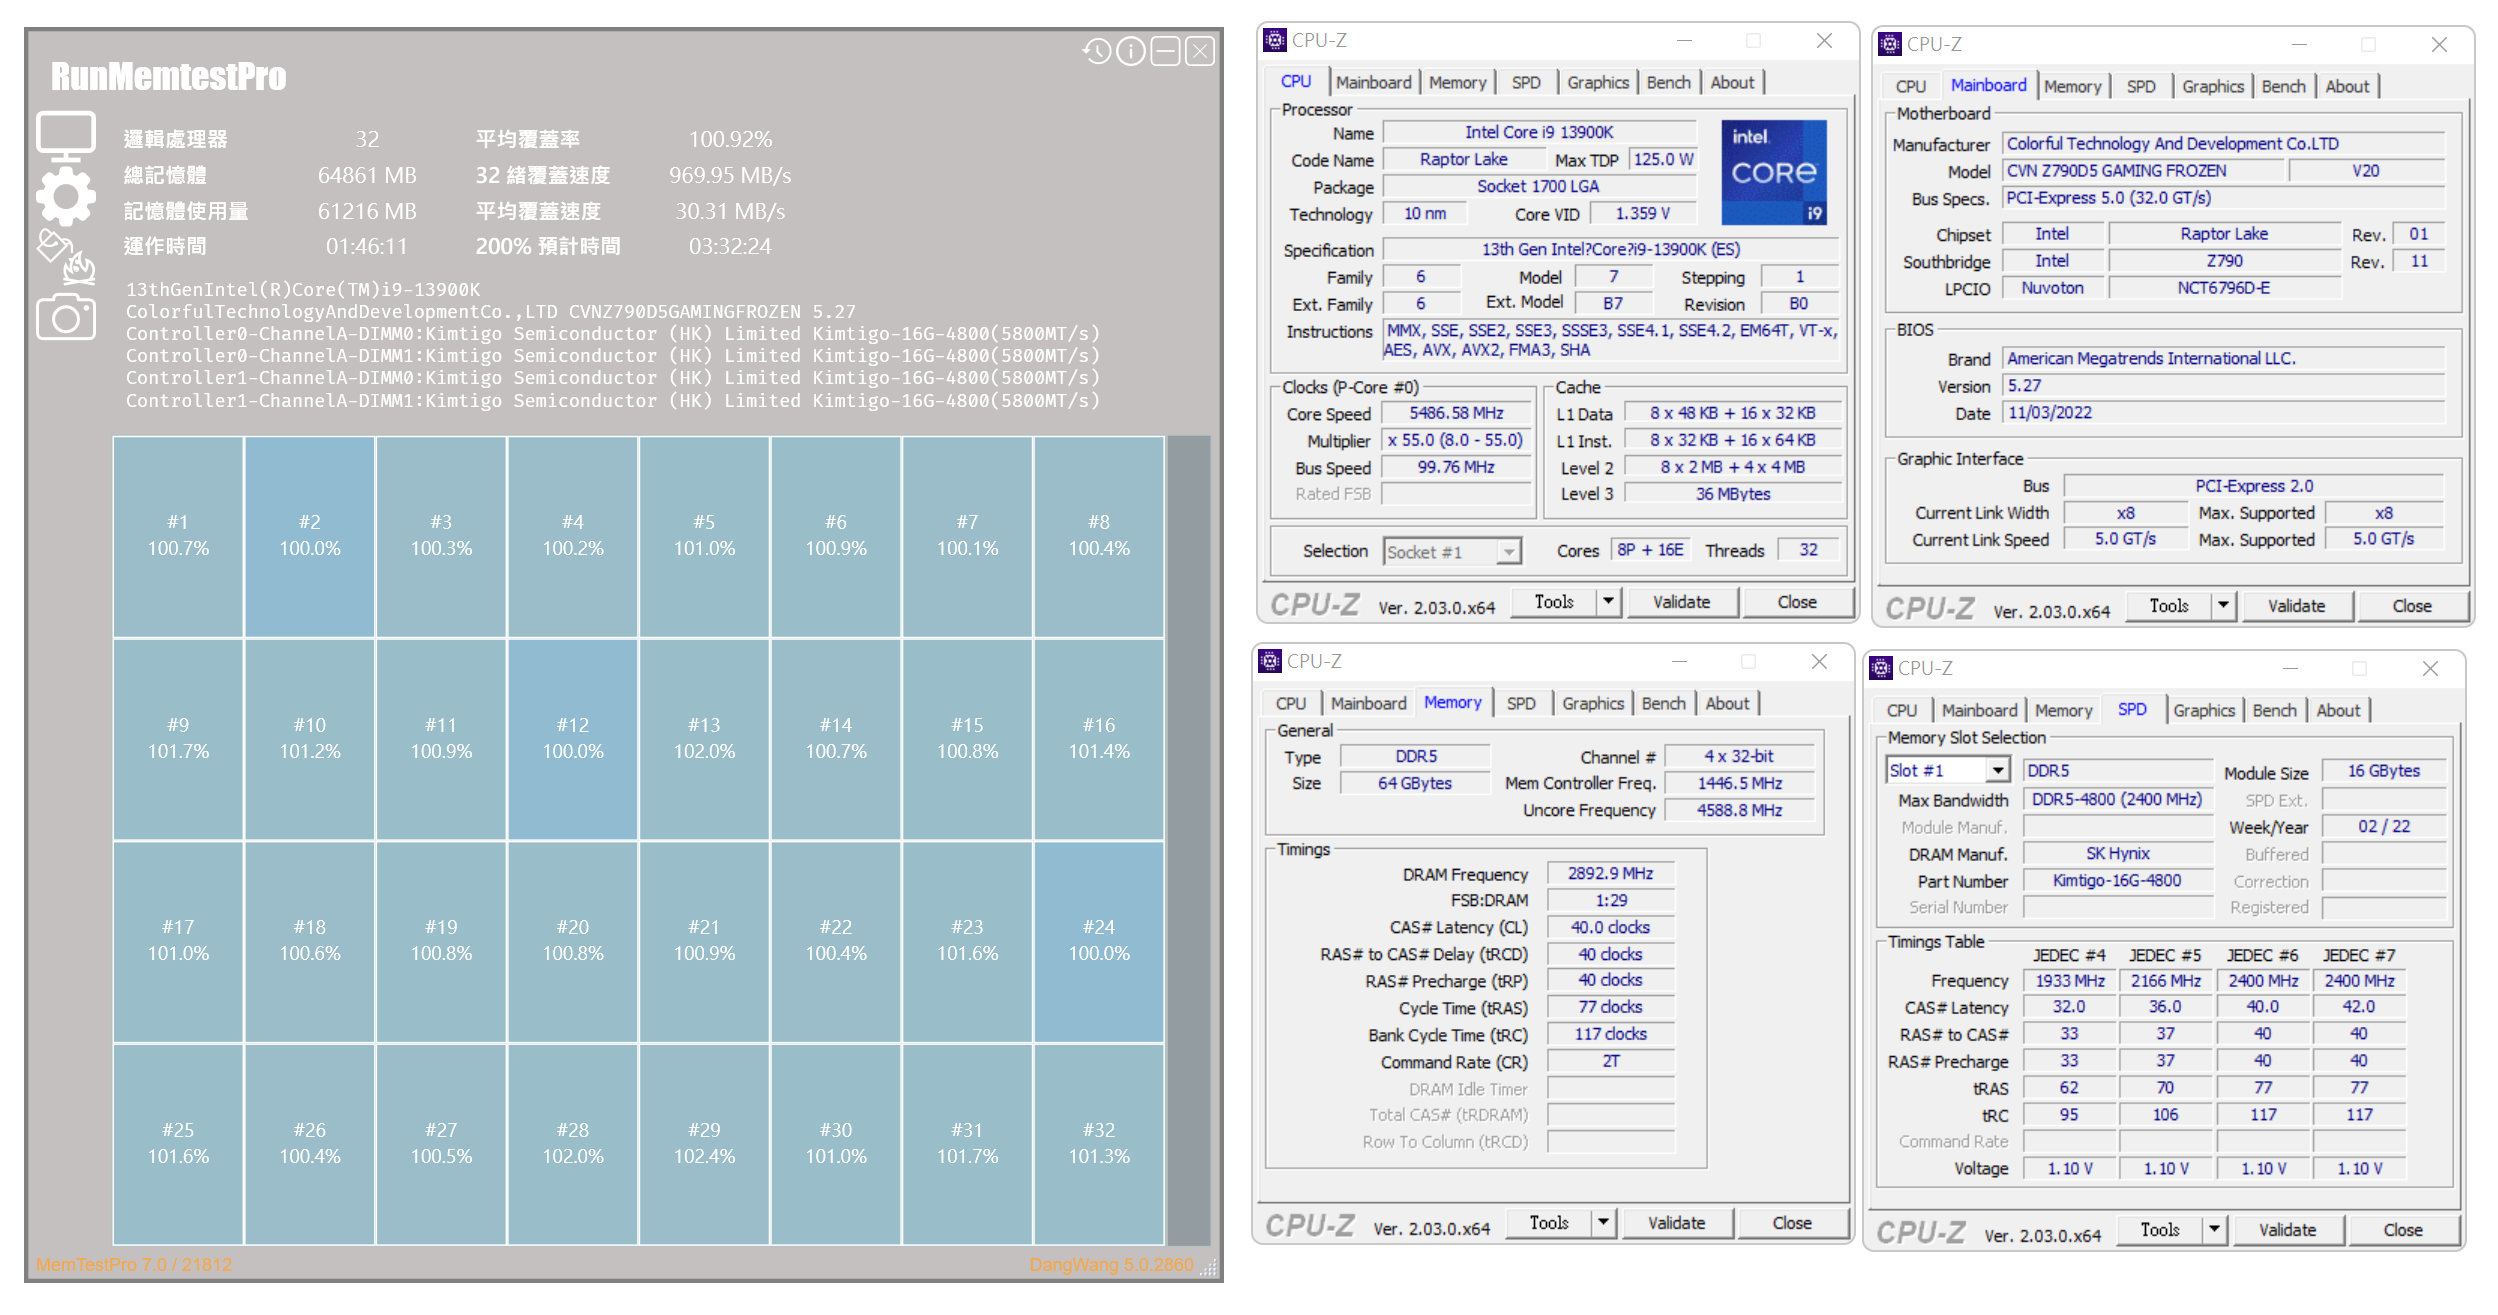Select thread tile #12 showing 100.0%

573,739
